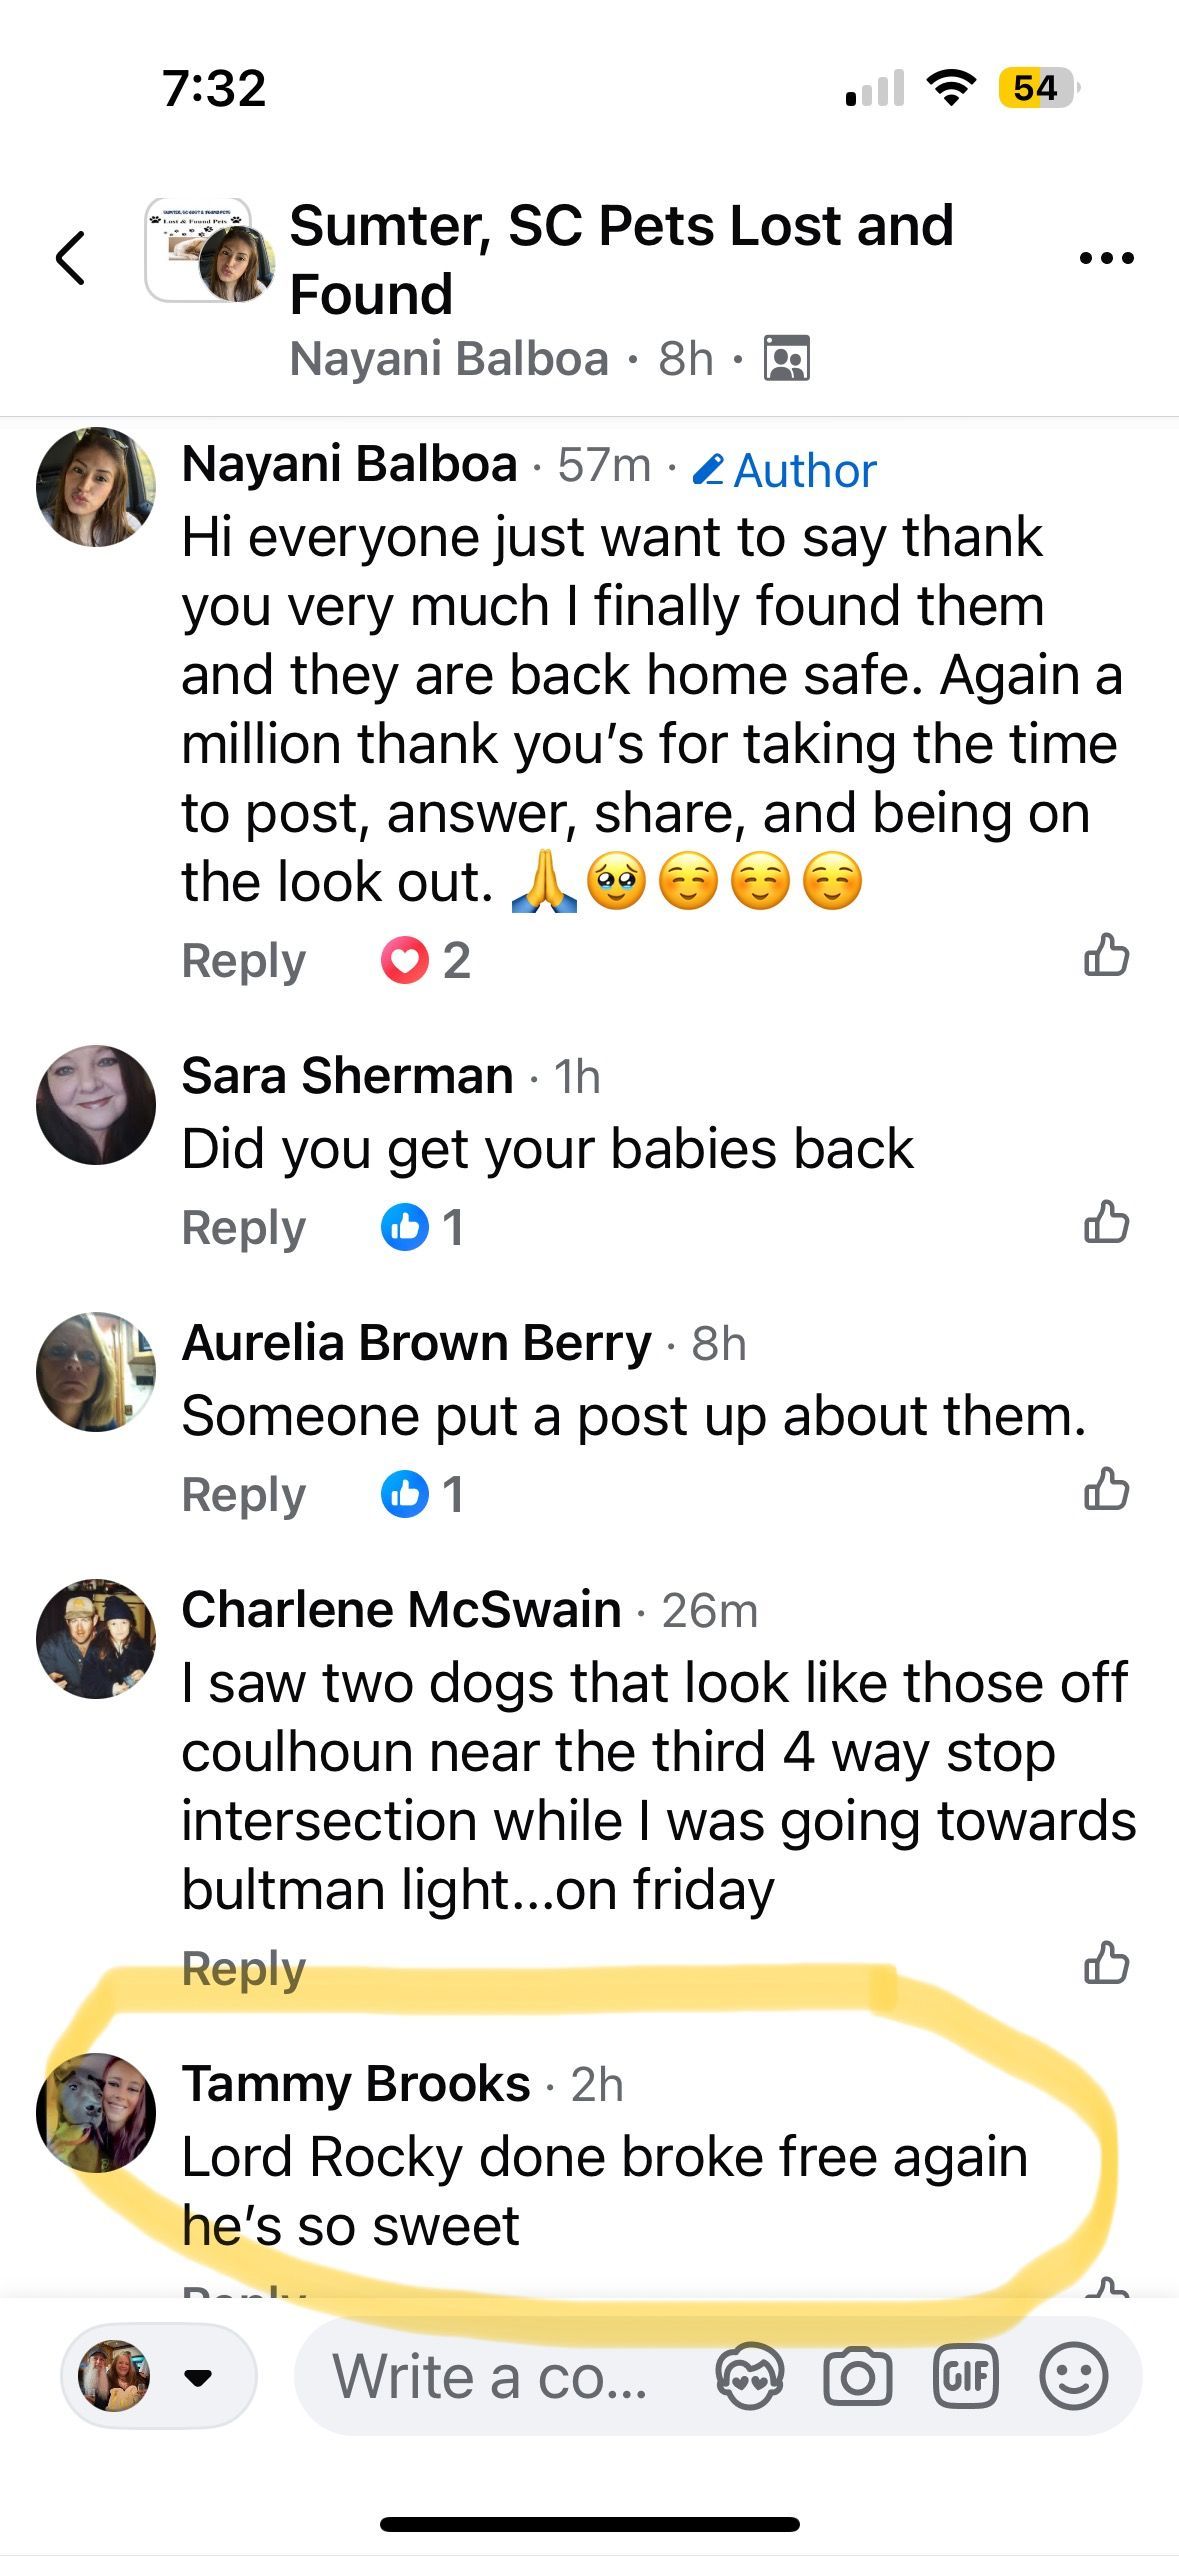This screenshot has width=1179, height=2556.
Task: Open the avatar sticker picker
Action: pos(750,2376)
